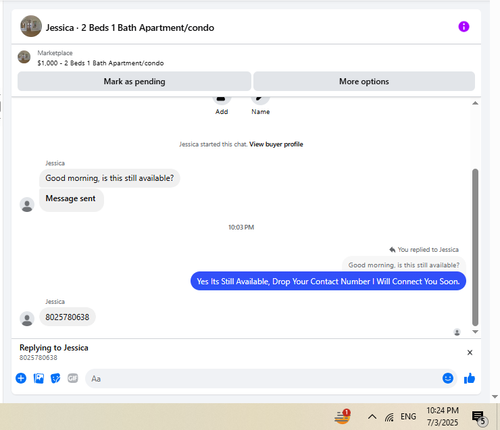
Task: Open conversation info purple icon
Action: click(464, 27)
